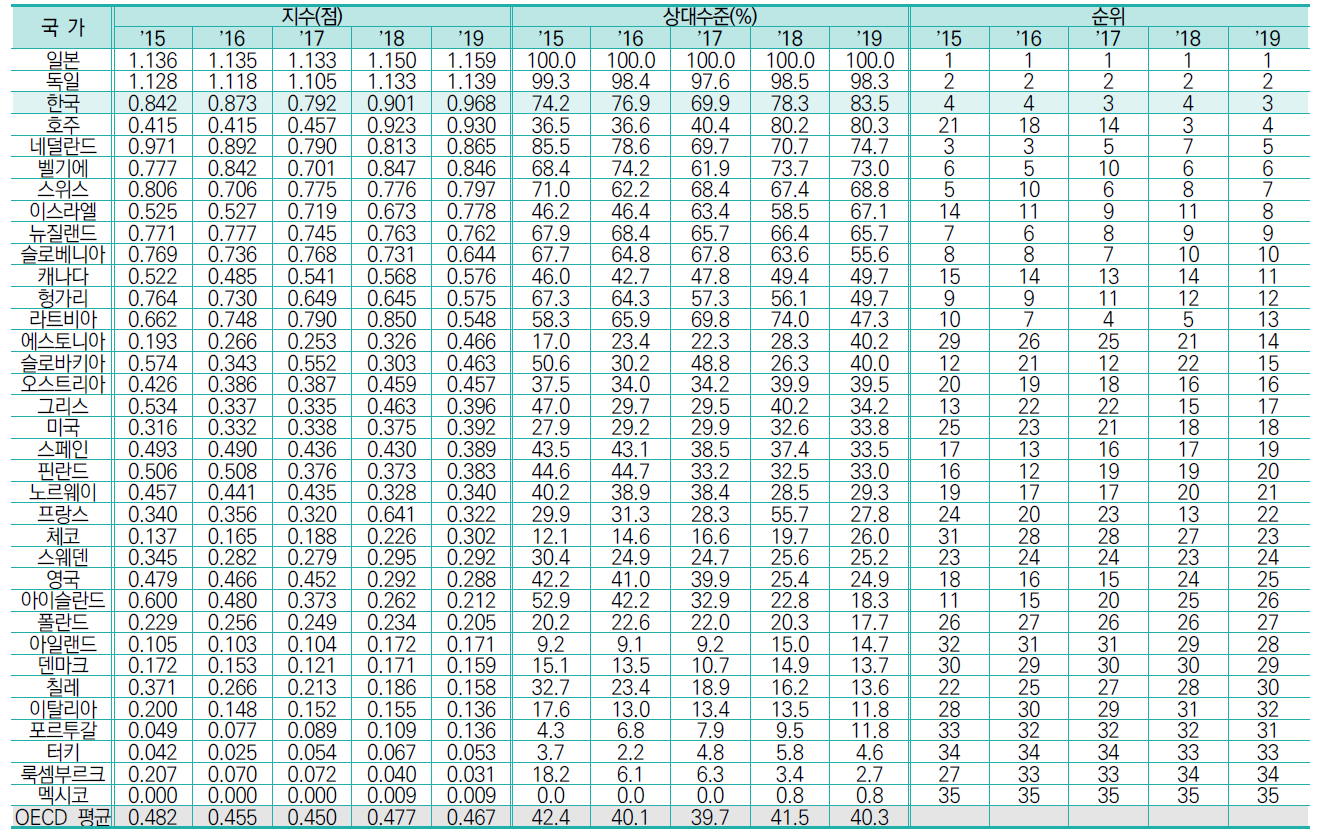This screenshot has width=1328, height=834.
Task: Select the 핀란드 country cell
Action: pyautogui.click(x=61, y=471)
